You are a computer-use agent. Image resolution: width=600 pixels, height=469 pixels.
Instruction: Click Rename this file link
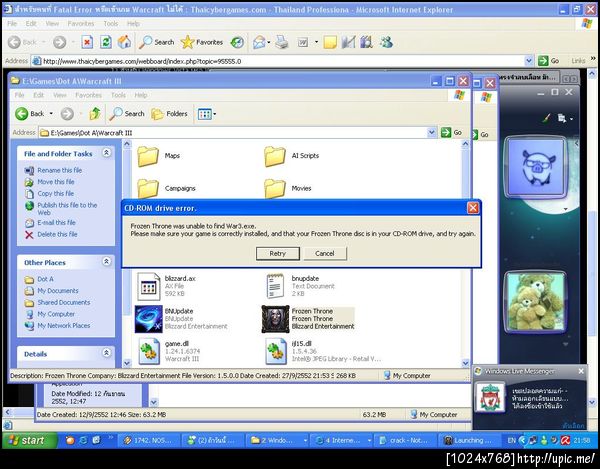(x=59, y=170)
